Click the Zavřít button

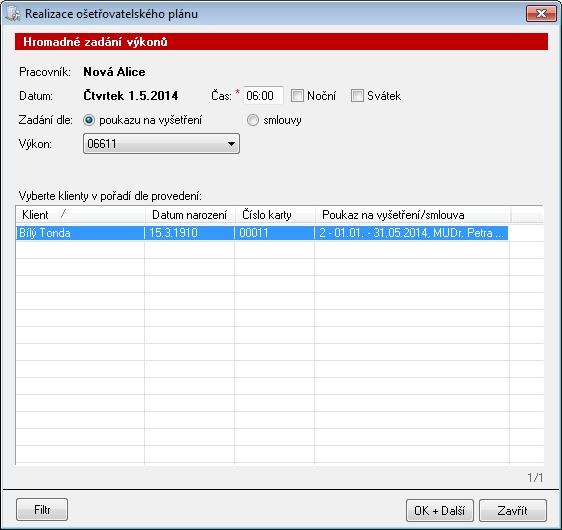click(513, 510)
